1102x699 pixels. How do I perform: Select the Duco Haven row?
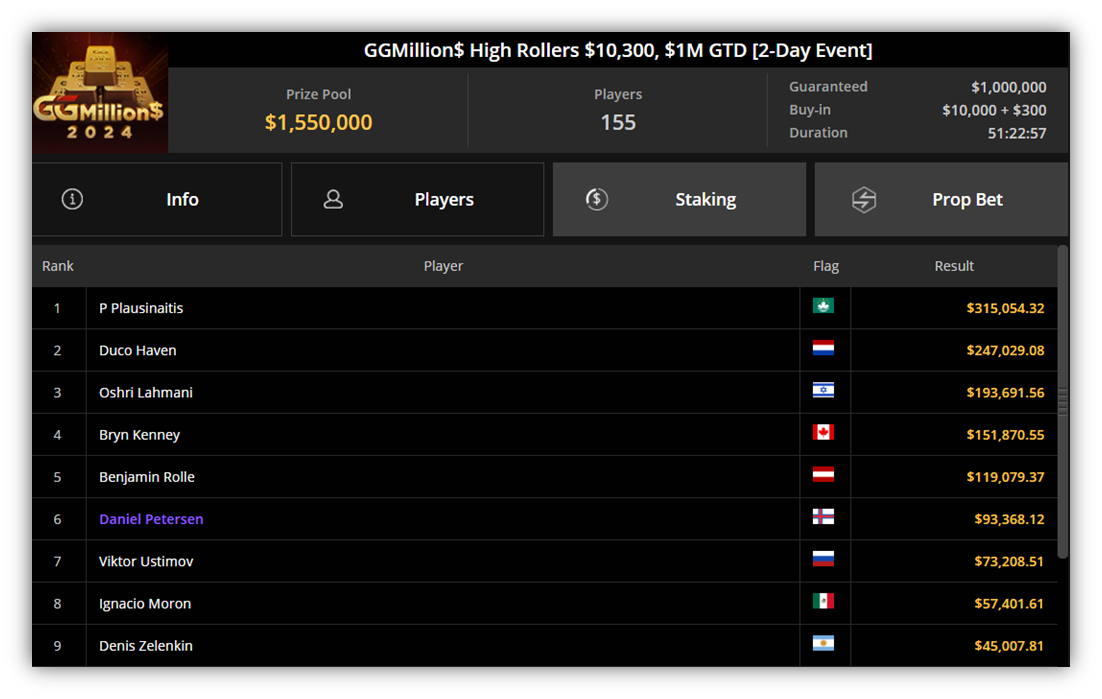coord(545,351)
